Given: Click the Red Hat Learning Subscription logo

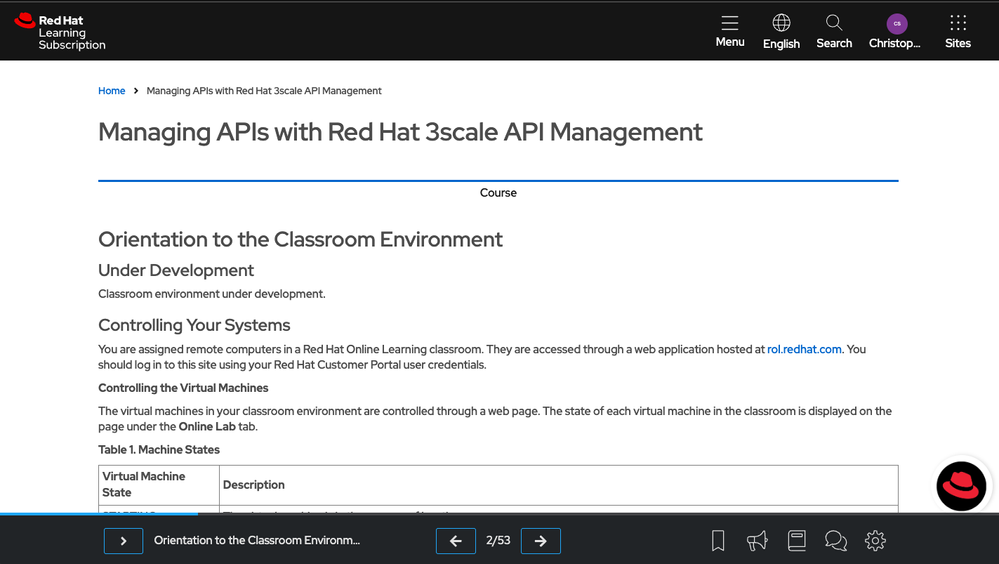Looking at the screenshot, I should tap(61, 32).
